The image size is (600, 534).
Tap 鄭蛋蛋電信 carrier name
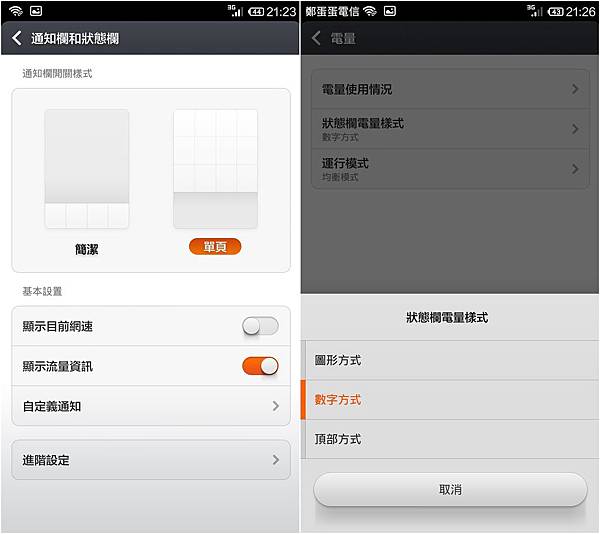tap(332, 11)
